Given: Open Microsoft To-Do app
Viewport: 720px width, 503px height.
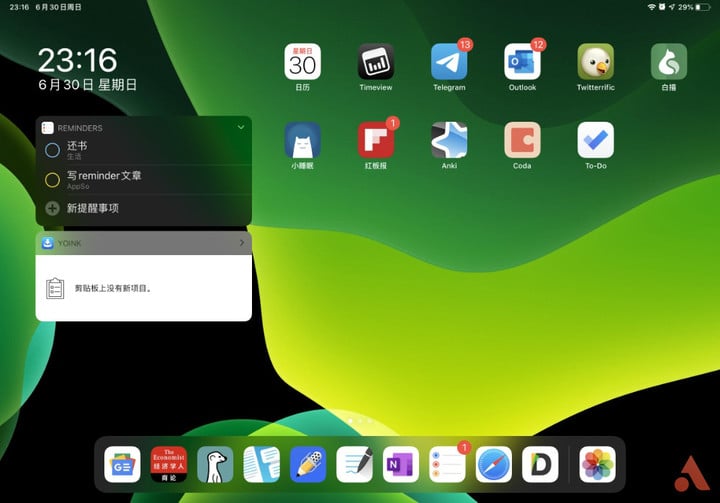Looking at the screenshot, I should pyautogui.click(x=596, y=140).
